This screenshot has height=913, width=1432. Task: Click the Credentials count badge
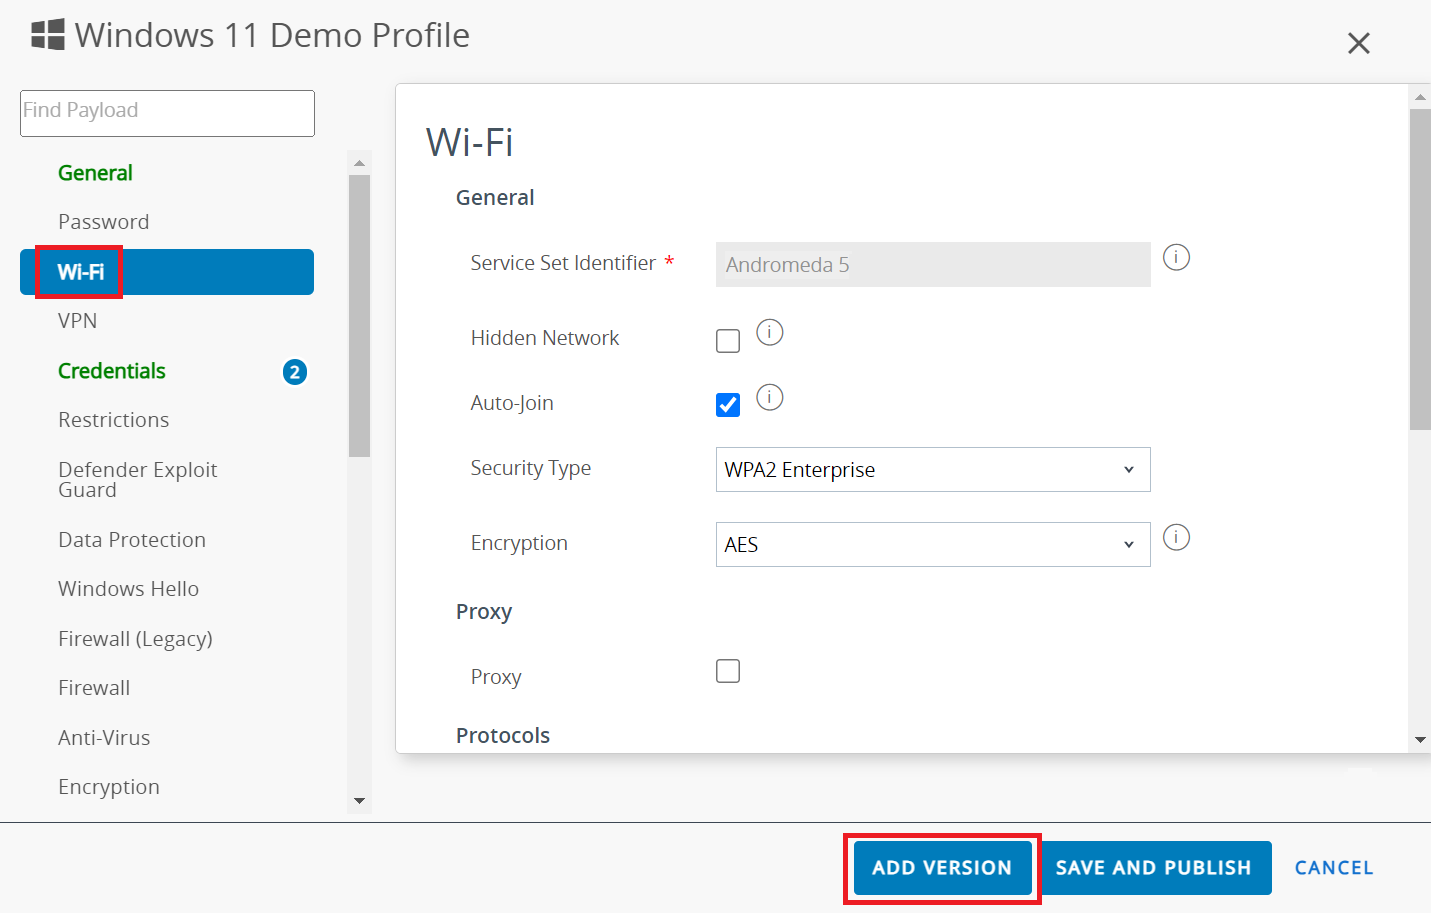294,372
